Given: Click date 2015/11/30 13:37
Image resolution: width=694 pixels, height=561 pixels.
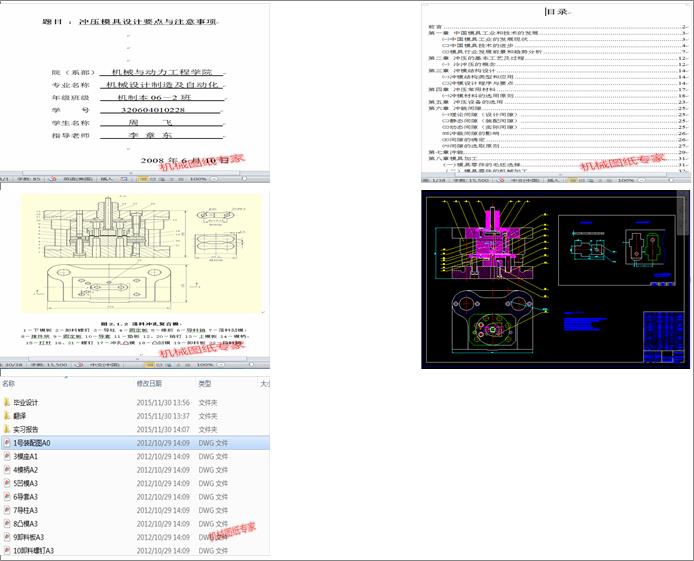Looking at the screenshot, I should coord(163,416).
